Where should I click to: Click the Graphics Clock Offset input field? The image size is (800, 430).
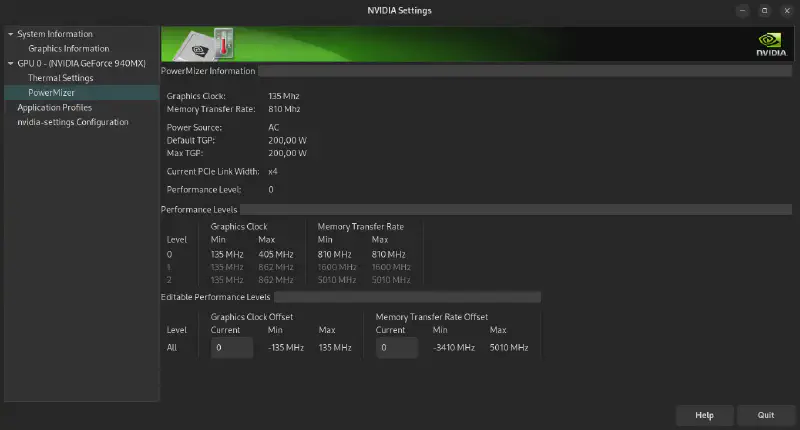point(231,348)
